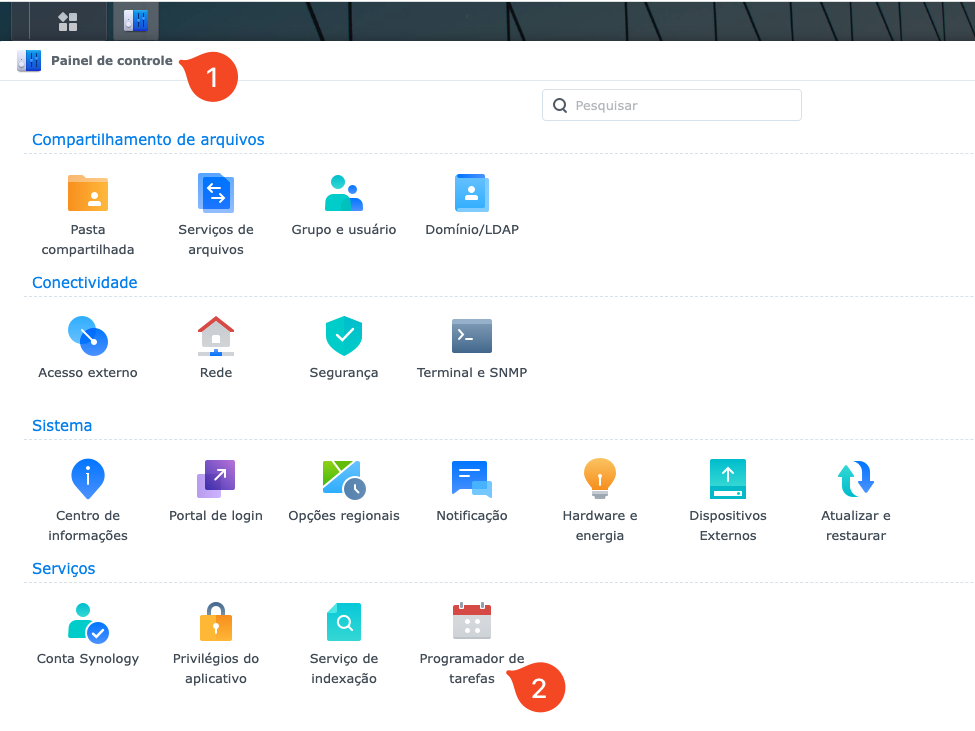Image resolution: width=975 pixels, height=731 pixels.
Task: Open Rede network settings
Action: click(216, 337)
